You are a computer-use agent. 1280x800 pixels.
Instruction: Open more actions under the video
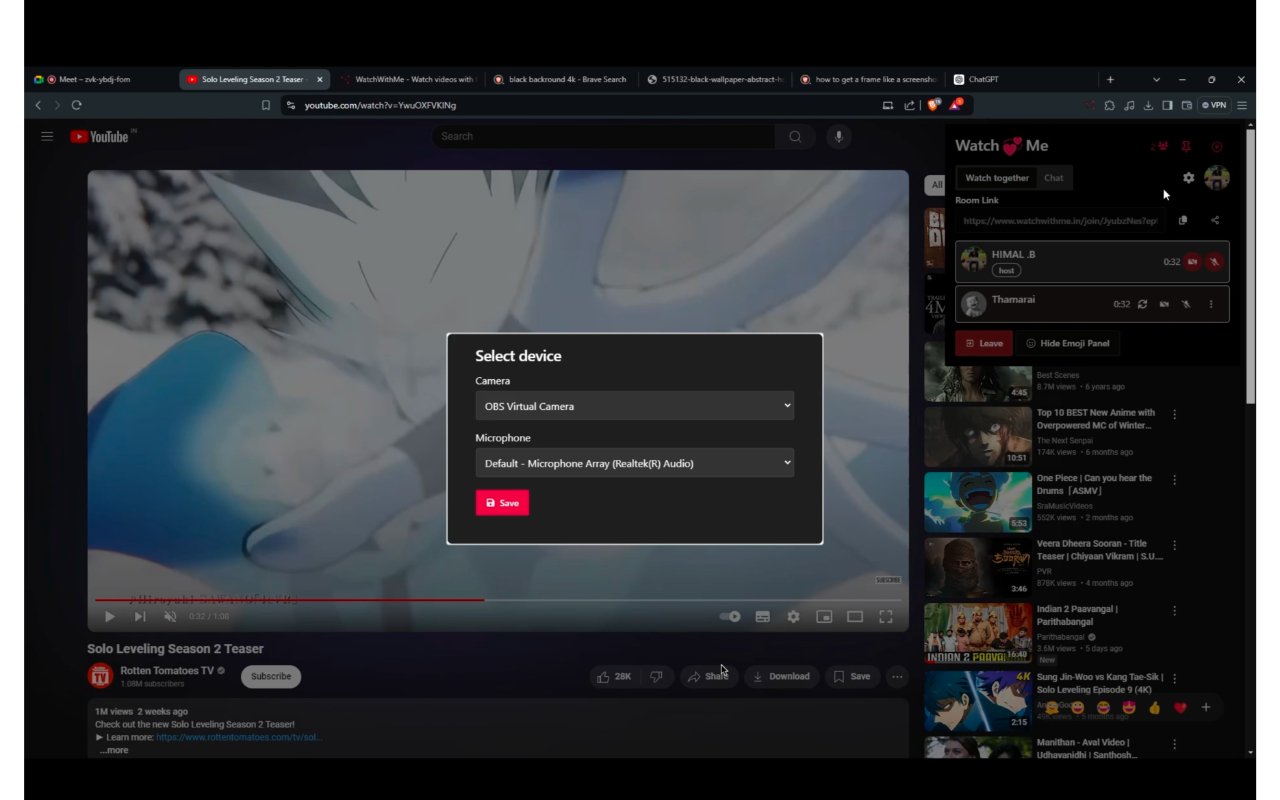[x=897, y=677]
